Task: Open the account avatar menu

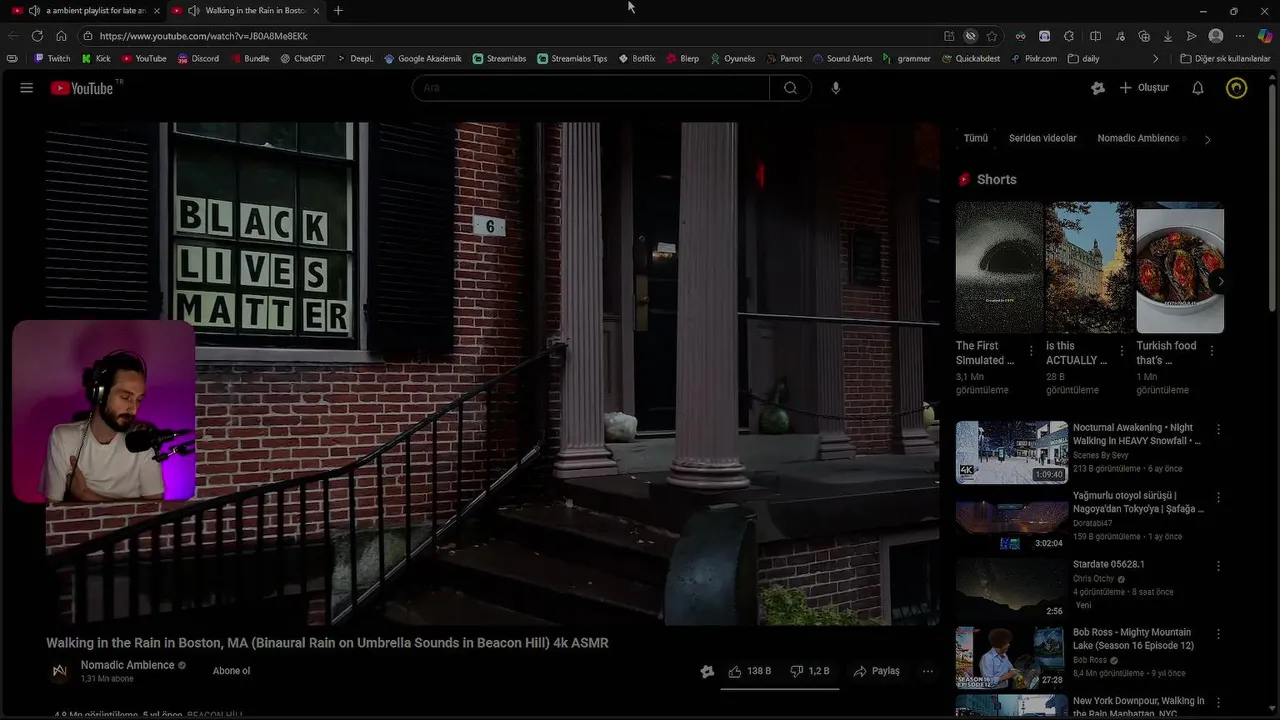Action: pyautogui.click(x=1237, y=88)
